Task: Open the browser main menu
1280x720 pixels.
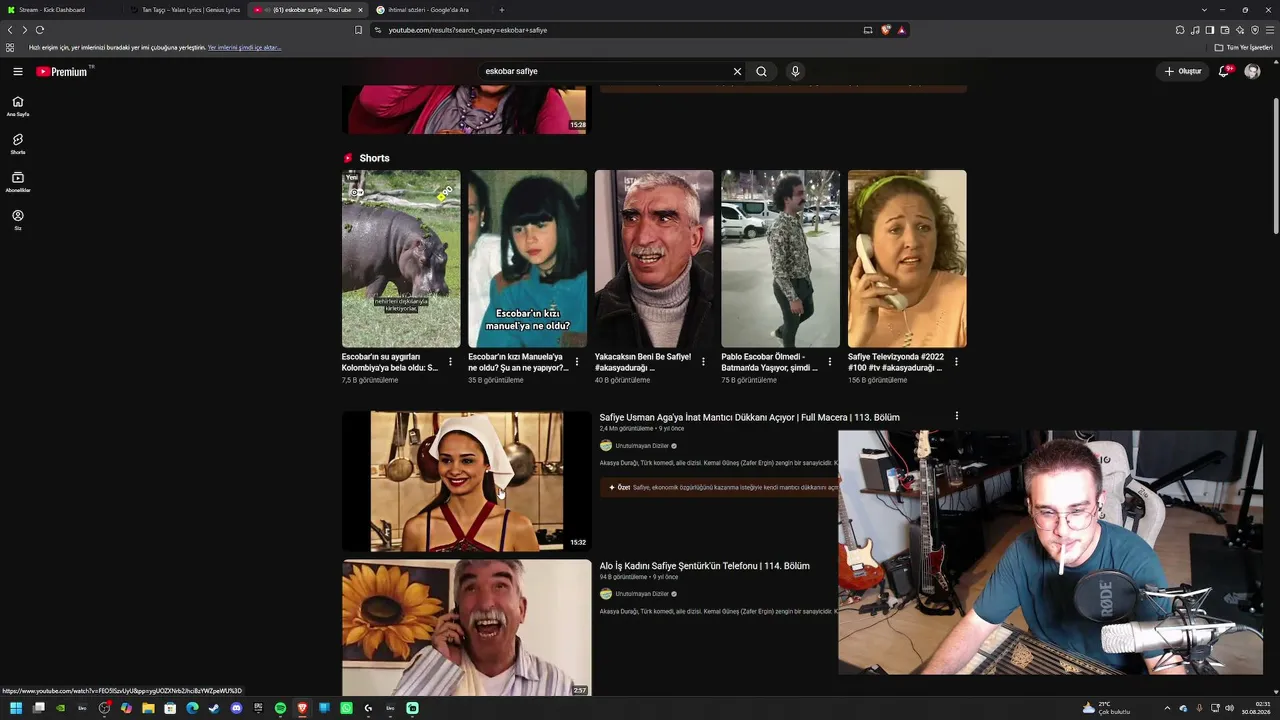Action: 1270,30
